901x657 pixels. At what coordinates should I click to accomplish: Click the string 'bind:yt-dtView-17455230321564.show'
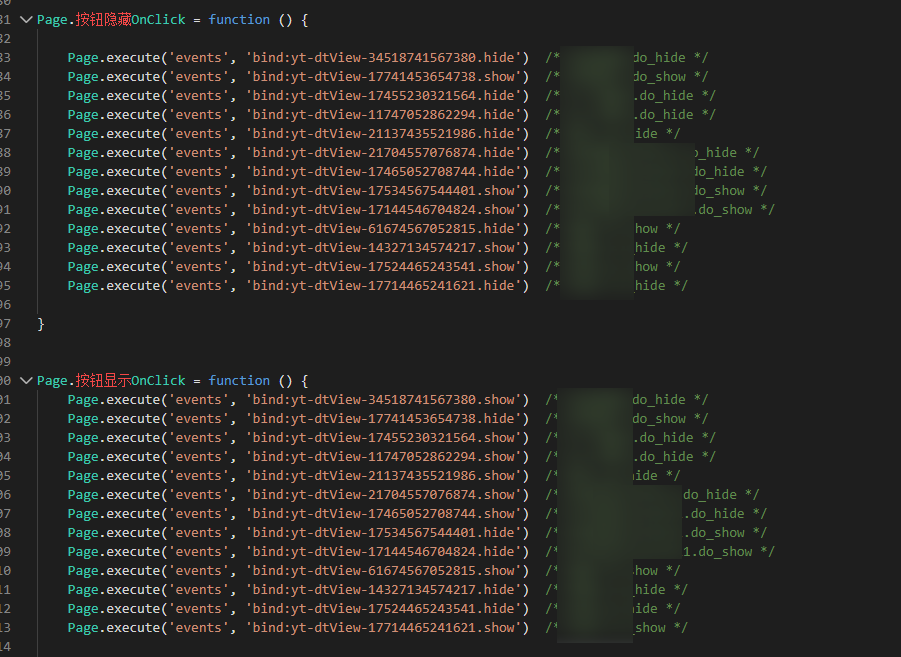point(384,437)
